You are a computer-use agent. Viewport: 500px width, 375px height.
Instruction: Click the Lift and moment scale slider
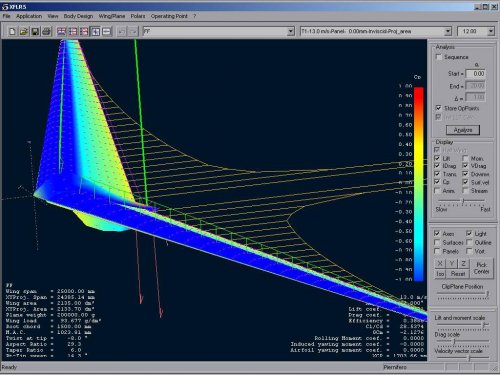(462, 324)
